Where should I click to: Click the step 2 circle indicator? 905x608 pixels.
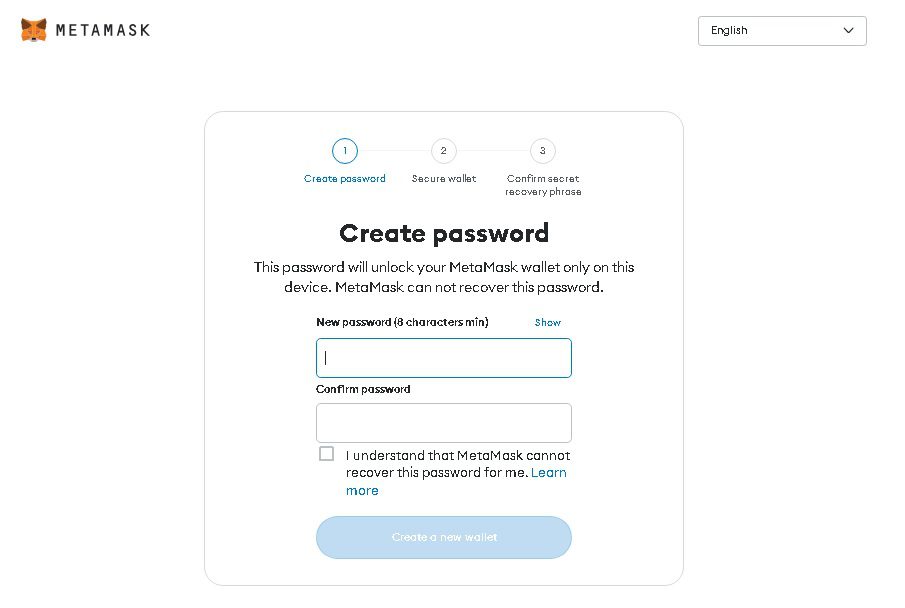point(443,151)
